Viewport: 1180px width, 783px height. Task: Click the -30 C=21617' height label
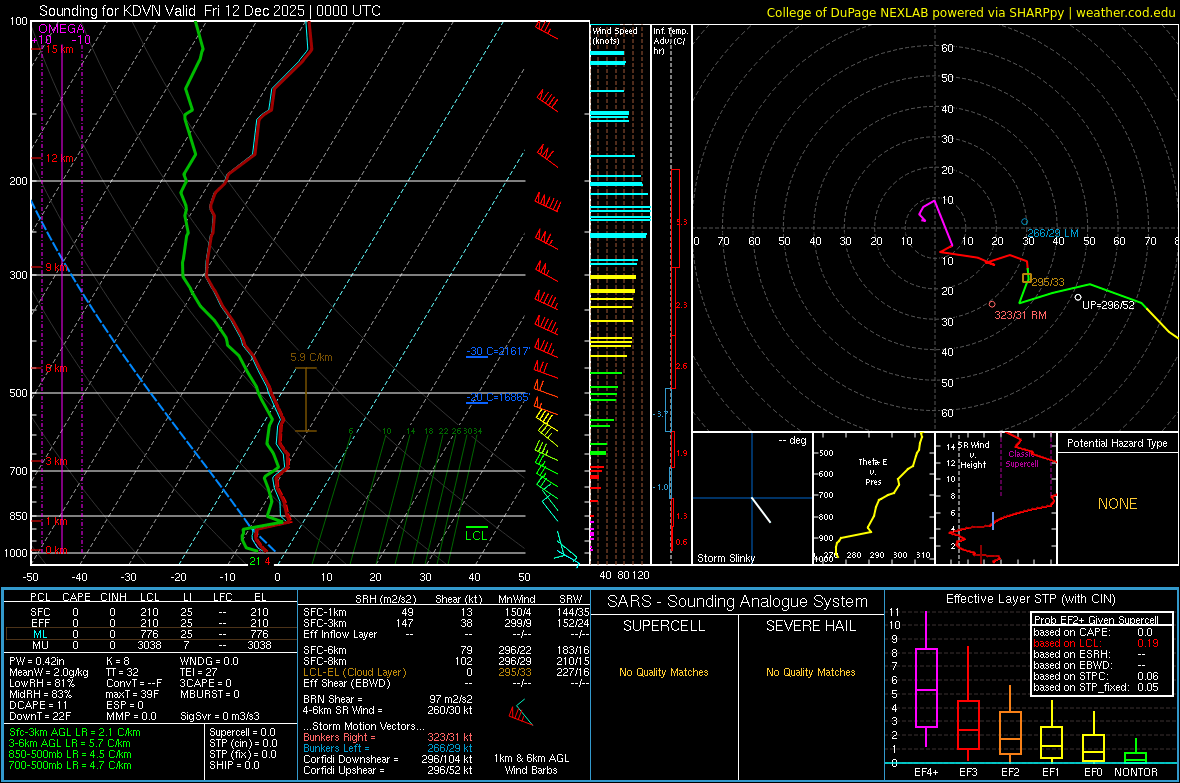tap(498, 351)
